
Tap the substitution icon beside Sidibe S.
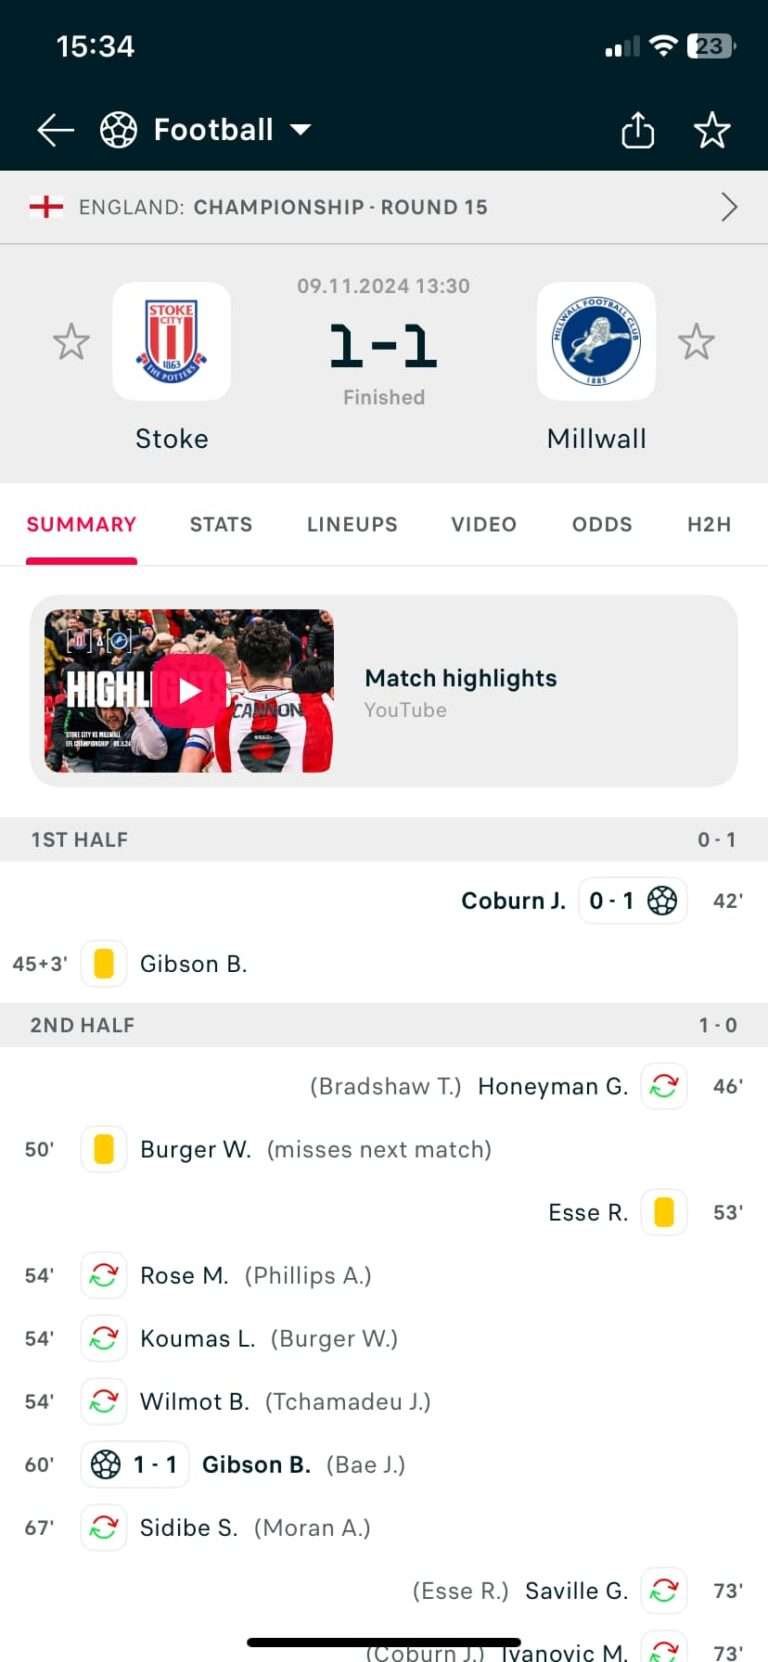tap(104, 1527)
